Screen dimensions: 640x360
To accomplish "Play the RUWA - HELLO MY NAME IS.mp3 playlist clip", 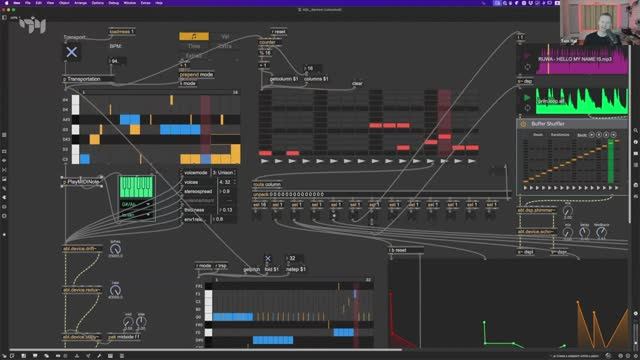I will [x=527, y=56].
